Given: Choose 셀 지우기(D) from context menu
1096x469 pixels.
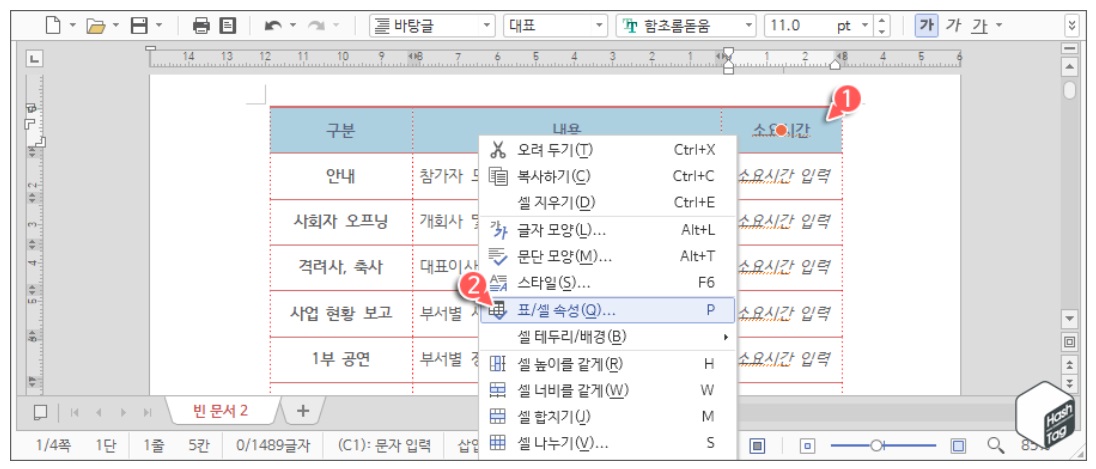Looking at the screenshot, I should (607, 203).
